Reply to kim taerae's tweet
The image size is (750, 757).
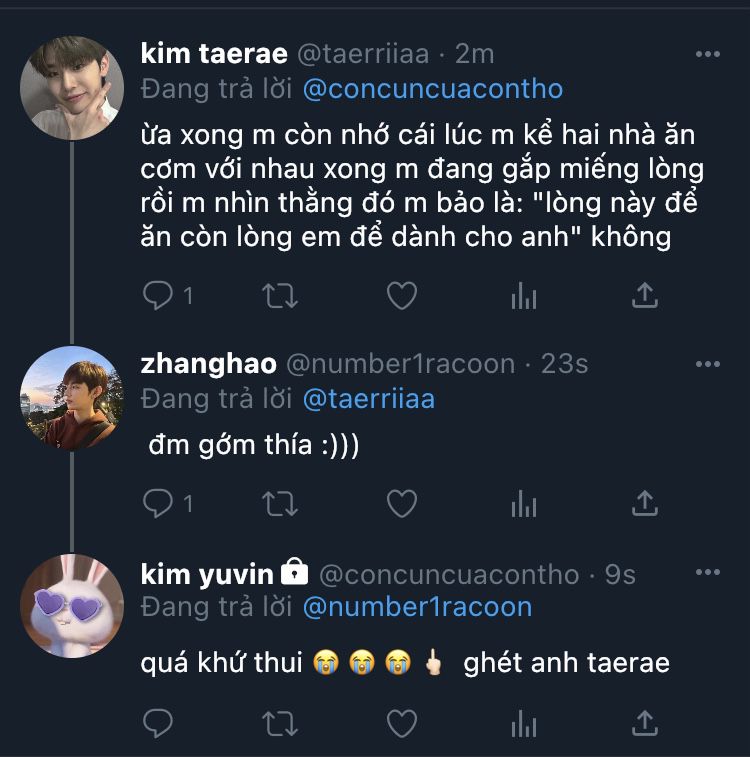158,295
